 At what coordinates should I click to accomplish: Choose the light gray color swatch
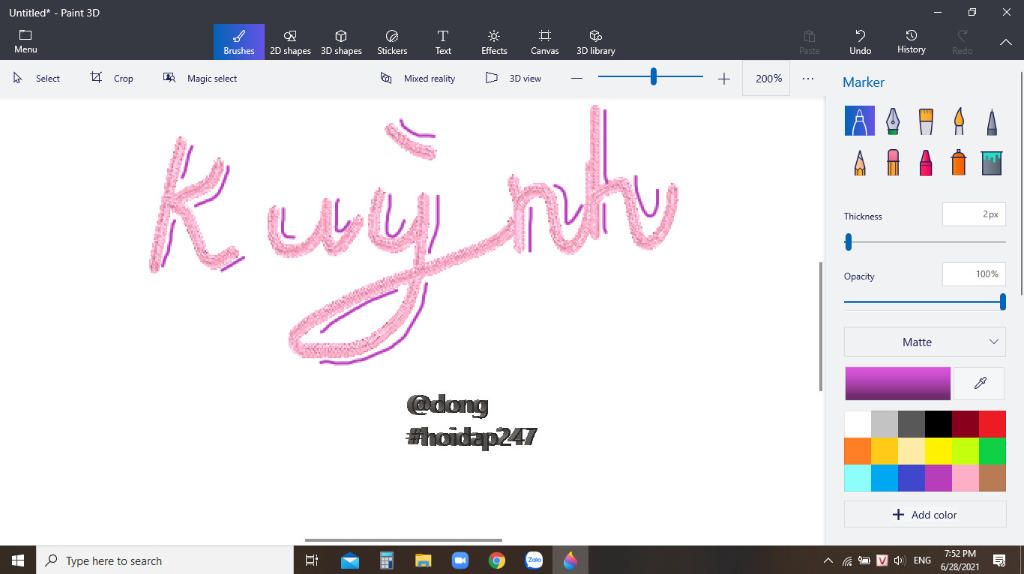pyautogui.click(x=884, y=424)
